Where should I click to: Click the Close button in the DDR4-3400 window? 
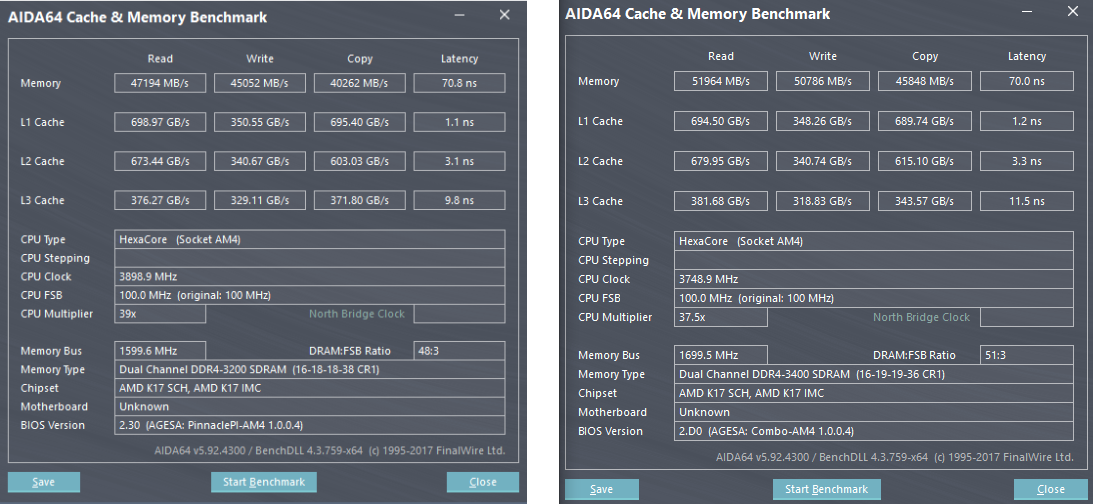1051,489
